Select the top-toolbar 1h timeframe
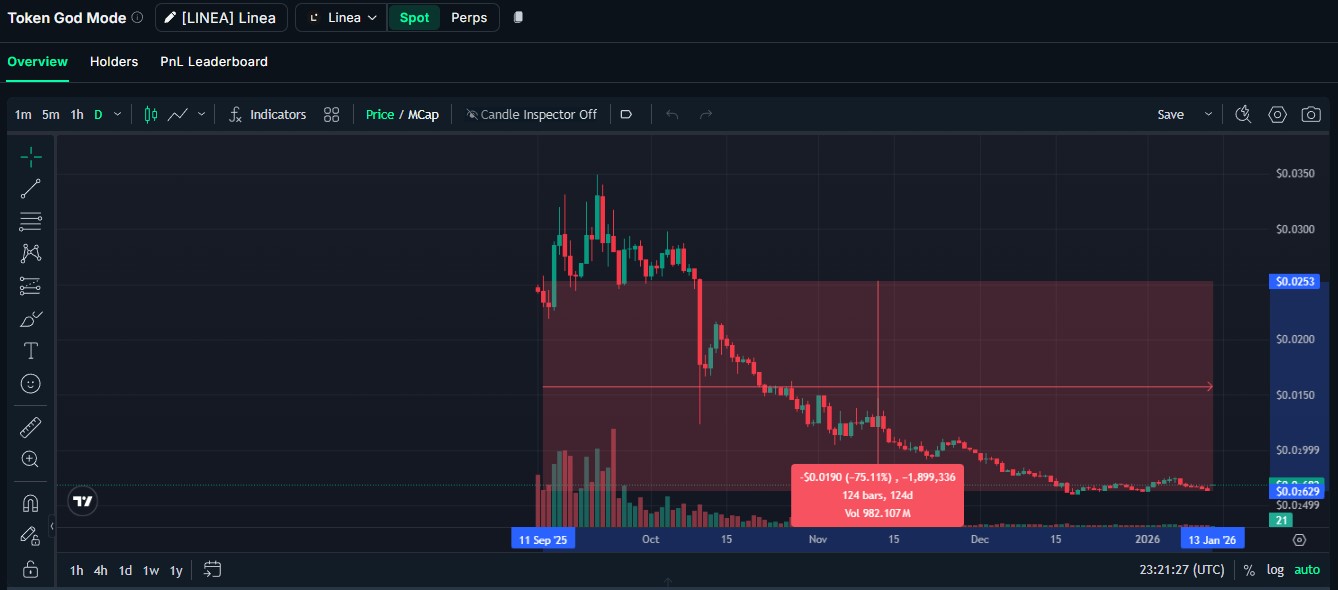 click(77, 115)
